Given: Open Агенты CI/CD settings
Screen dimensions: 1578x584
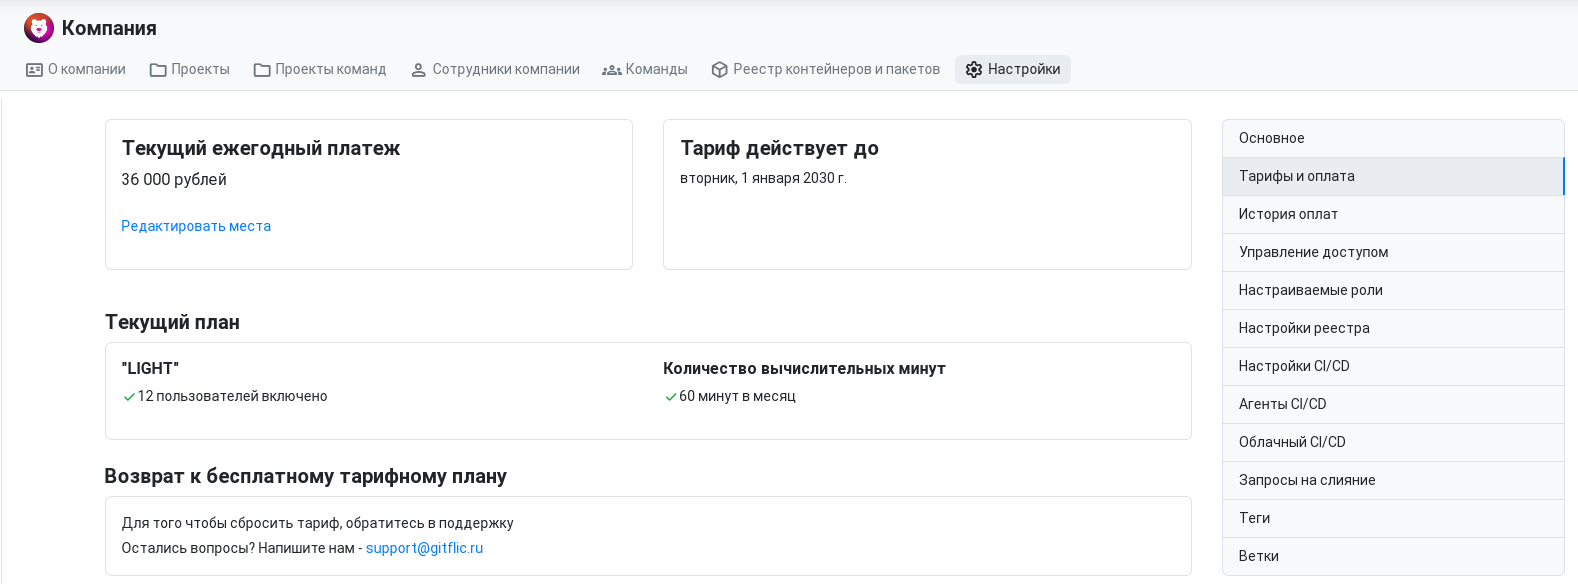Looking at the screenshot, I should pos(1393,404).
